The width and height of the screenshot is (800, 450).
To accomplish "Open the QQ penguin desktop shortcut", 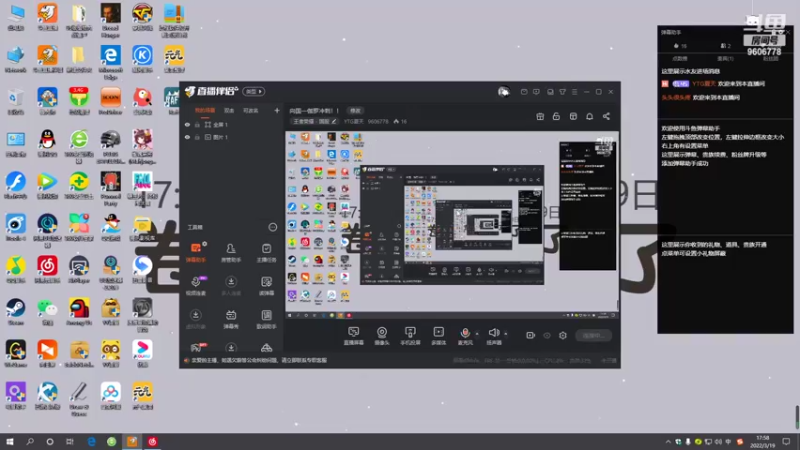I will [x=47, y=143].
